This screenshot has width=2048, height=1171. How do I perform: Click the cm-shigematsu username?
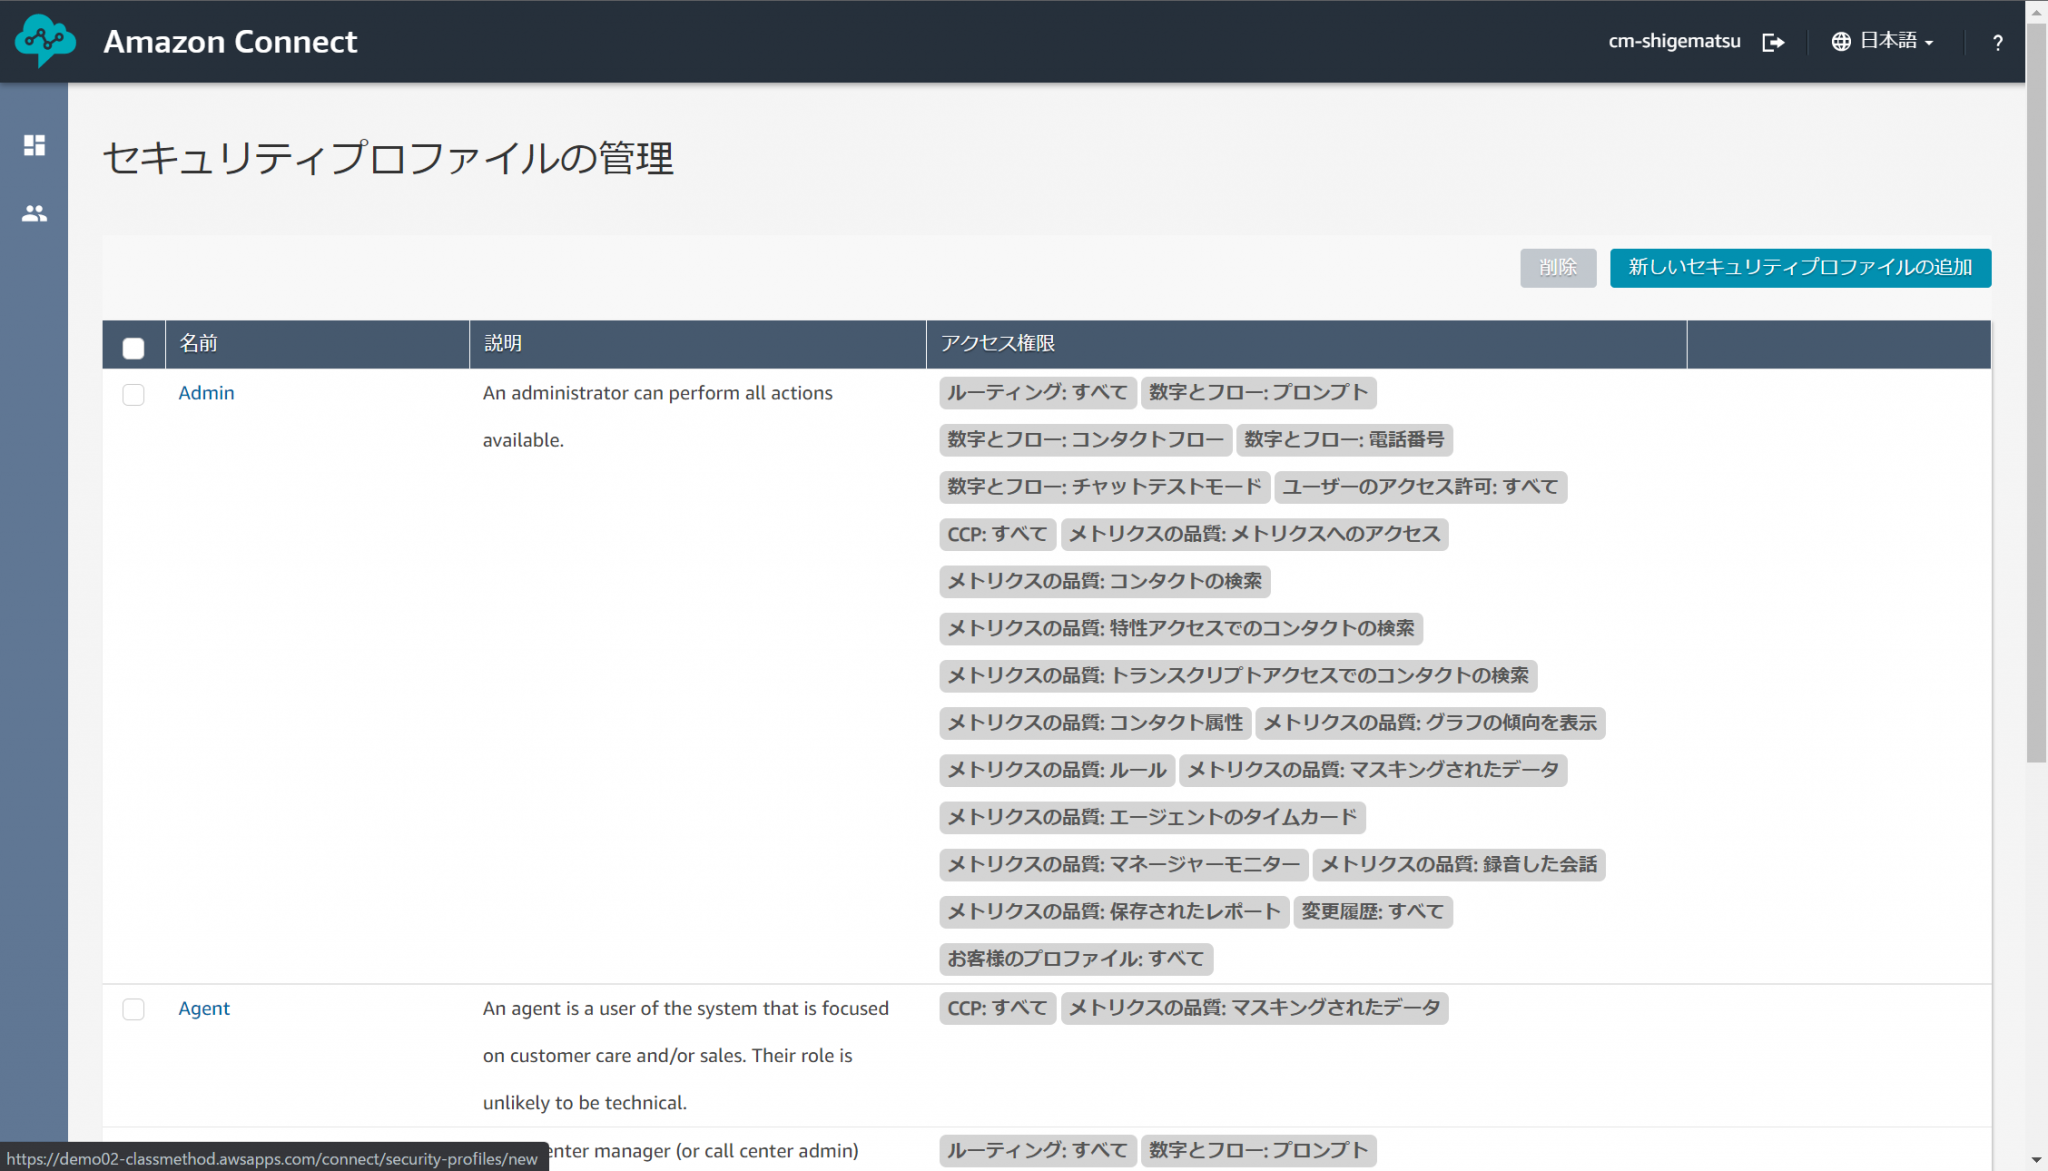coord(1674,41)
